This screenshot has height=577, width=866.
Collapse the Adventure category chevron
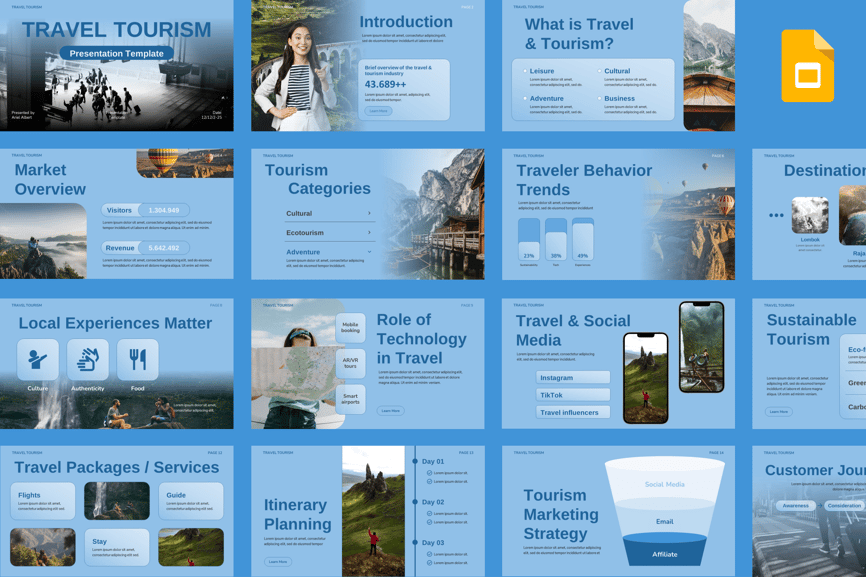(369, 252)
